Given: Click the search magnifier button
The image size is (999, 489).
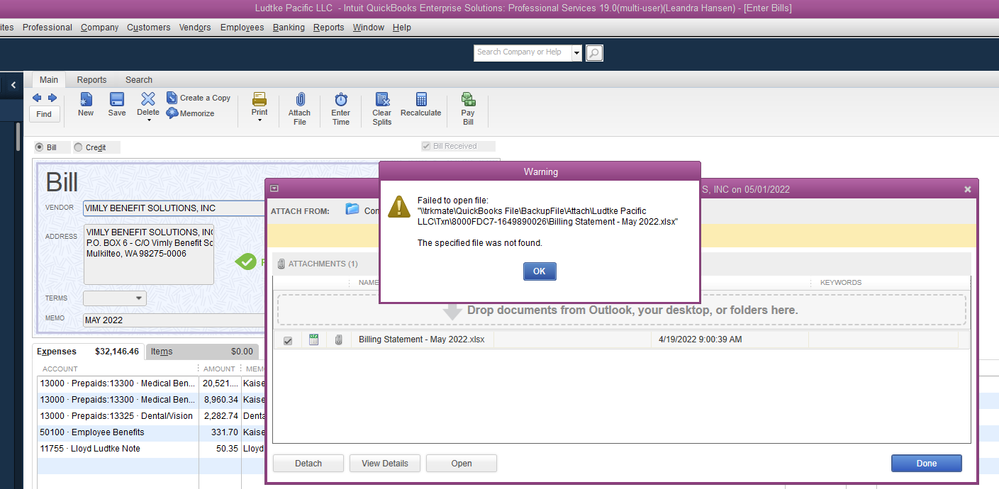Looking at the screenshot, I should pos(594,53).
